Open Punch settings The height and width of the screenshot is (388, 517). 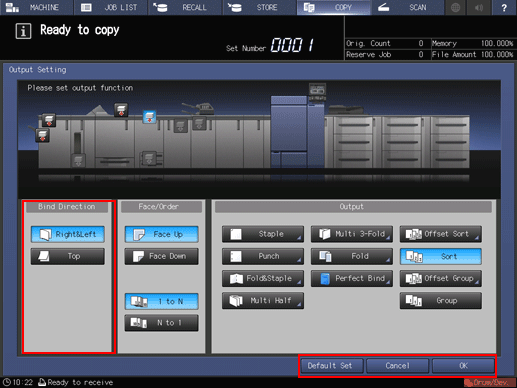[x=263, y=256]
